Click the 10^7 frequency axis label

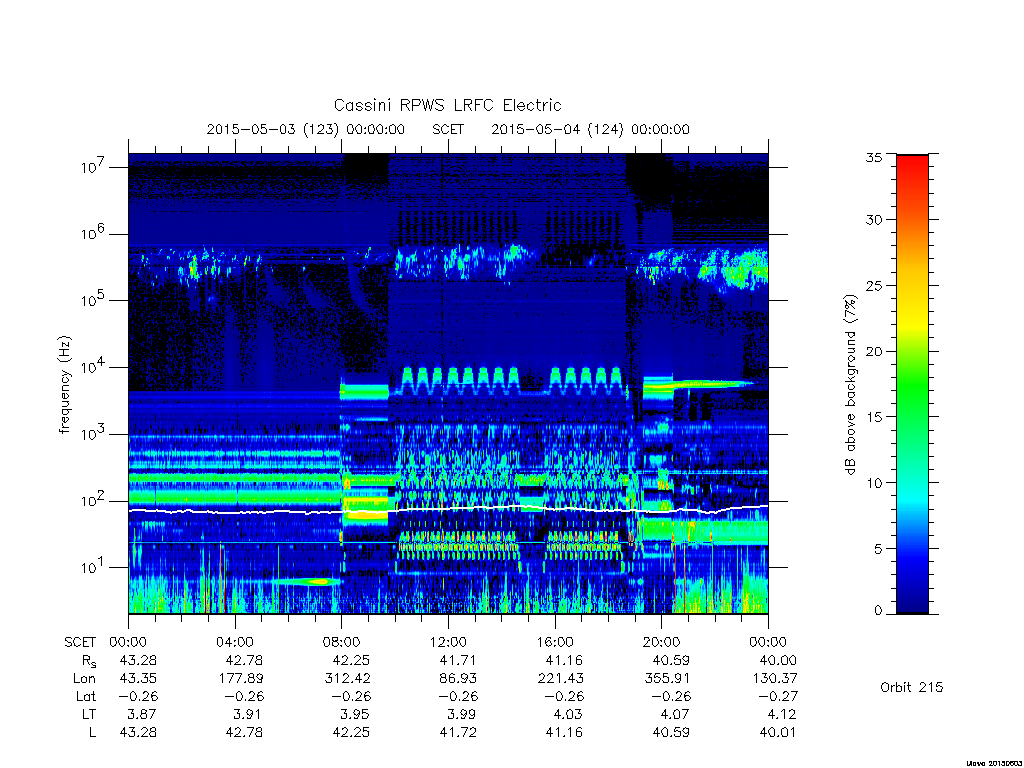tap(94, 167)
